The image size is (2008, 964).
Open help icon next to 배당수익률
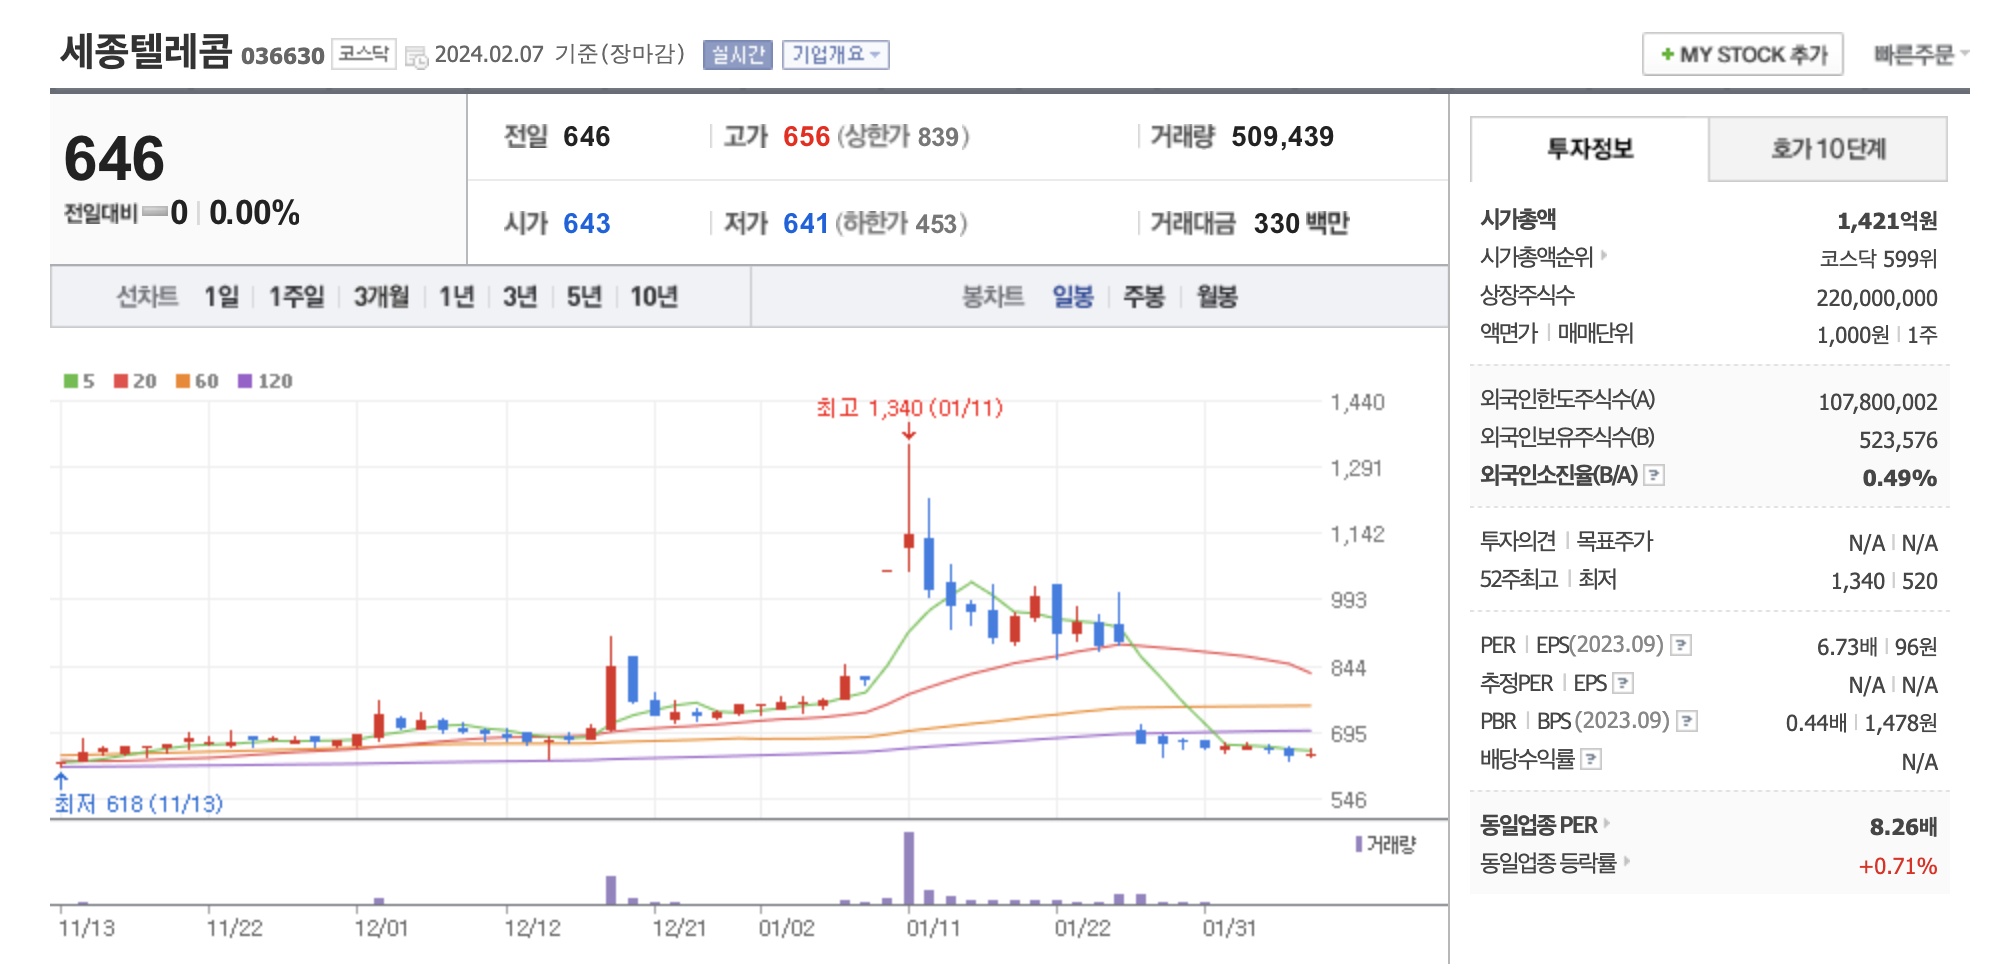pyautogui.click(x=1591, y=759)
